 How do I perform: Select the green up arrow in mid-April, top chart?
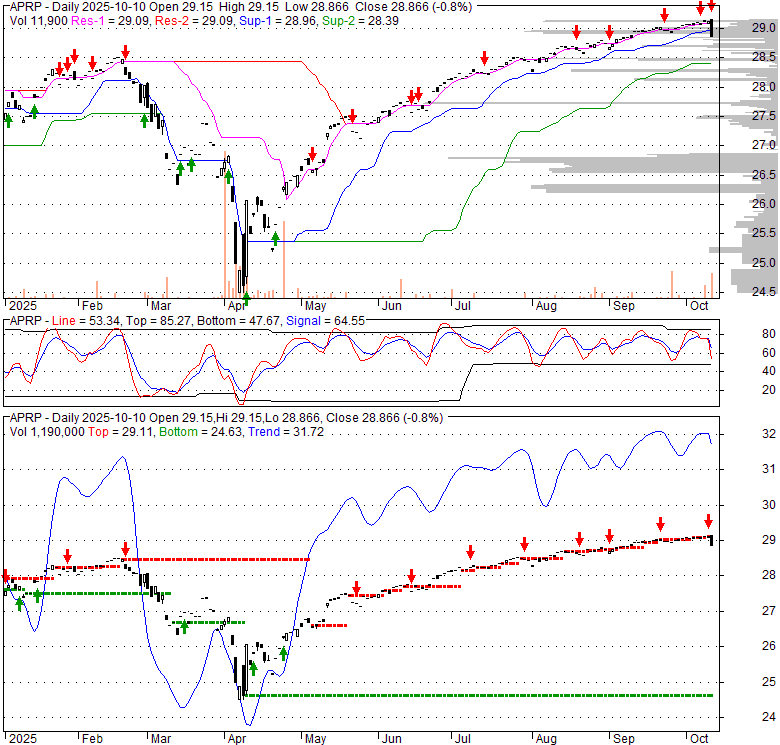(x=275, y=240)
